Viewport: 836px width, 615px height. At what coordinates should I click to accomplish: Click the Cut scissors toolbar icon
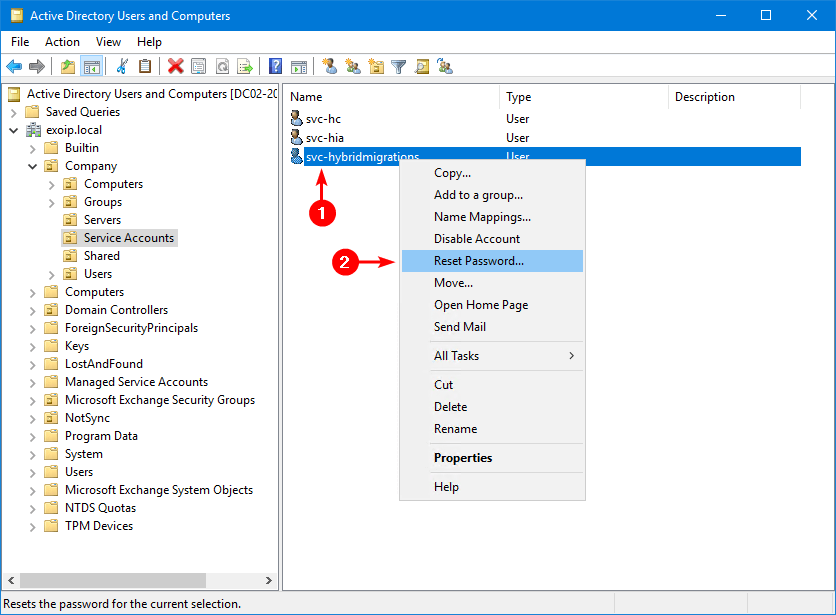(x=122, y=67)
